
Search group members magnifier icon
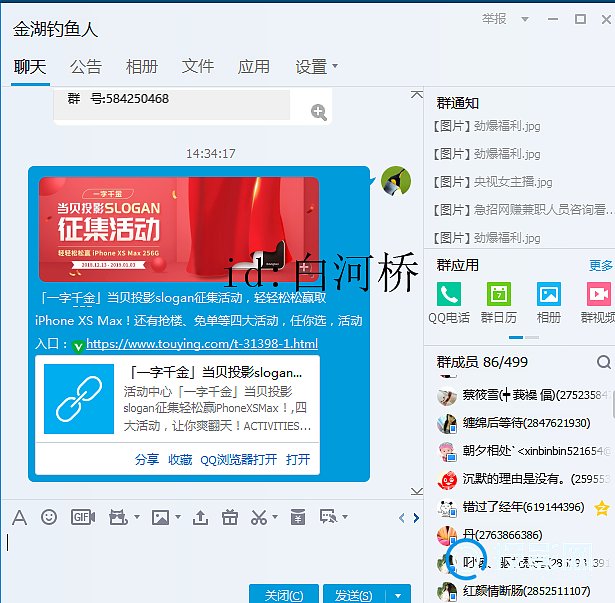[x=604, y=362]
